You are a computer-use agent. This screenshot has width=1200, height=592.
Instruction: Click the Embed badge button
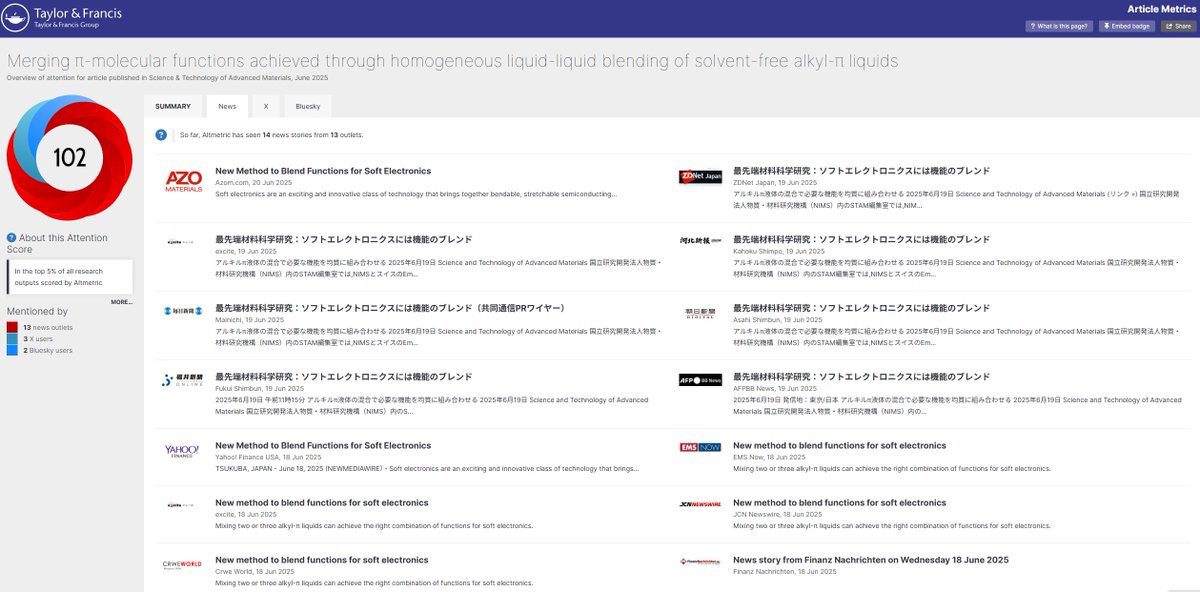point(1127,26)
